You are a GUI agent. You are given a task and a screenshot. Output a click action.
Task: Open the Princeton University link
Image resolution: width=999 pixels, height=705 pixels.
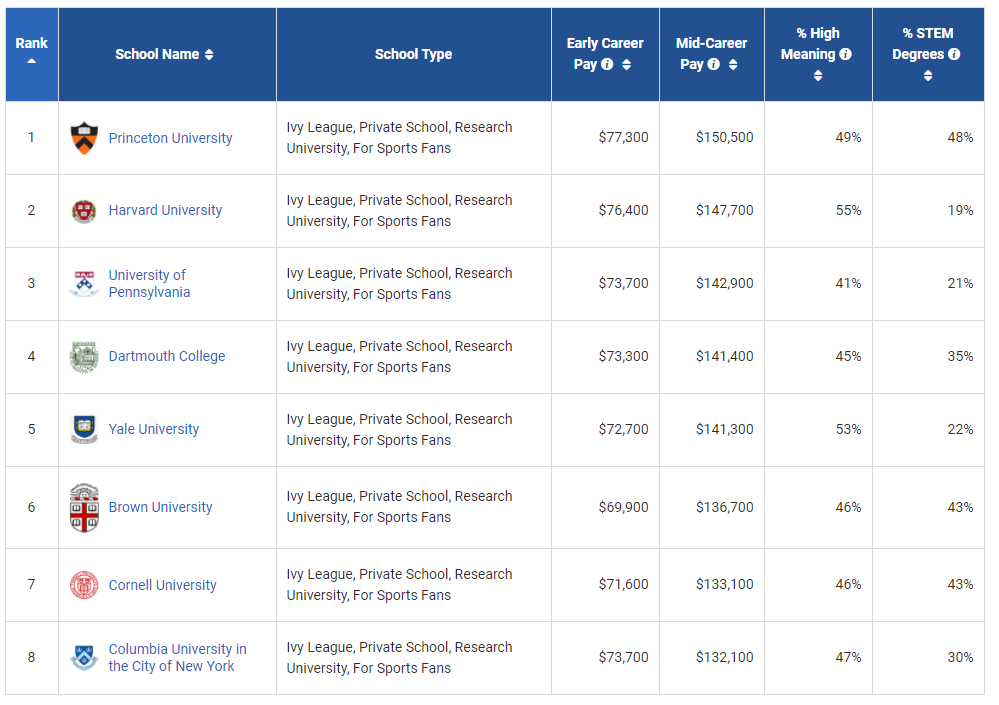click(170, 138)
